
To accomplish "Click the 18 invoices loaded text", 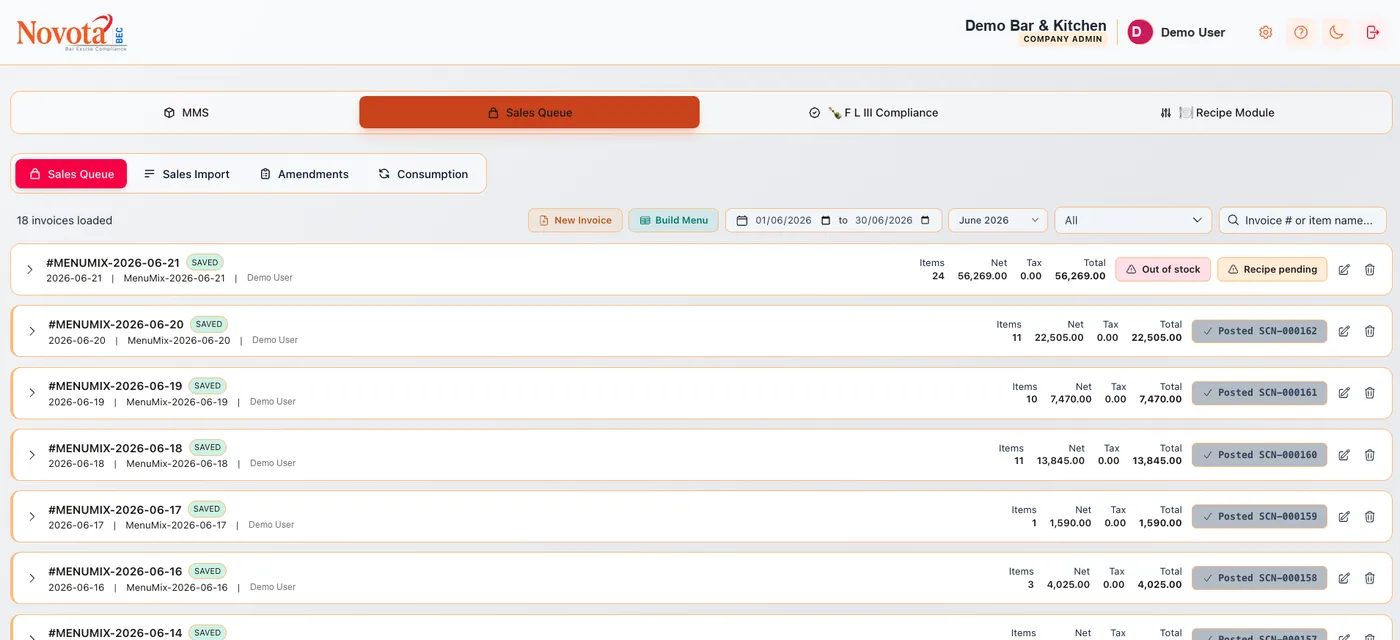I will point(64,220).
